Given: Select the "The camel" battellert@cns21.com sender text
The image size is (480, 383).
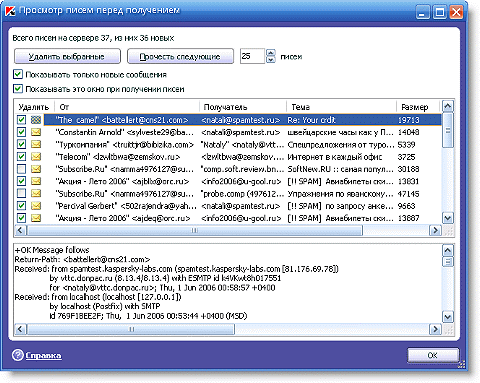Looking at the screenshot, I should (122, 120).
